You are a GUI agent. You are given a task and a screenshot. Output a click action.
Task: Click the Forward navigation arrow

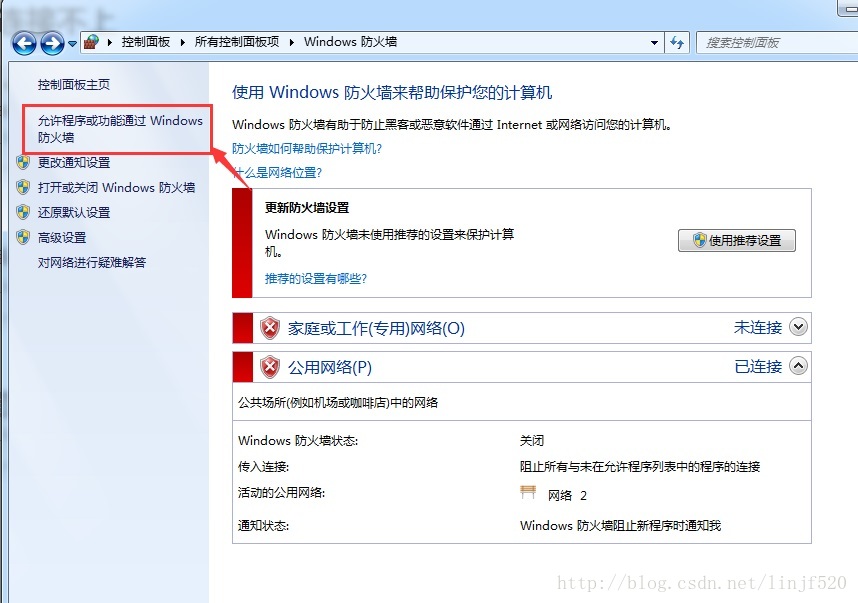pos(53,43)
